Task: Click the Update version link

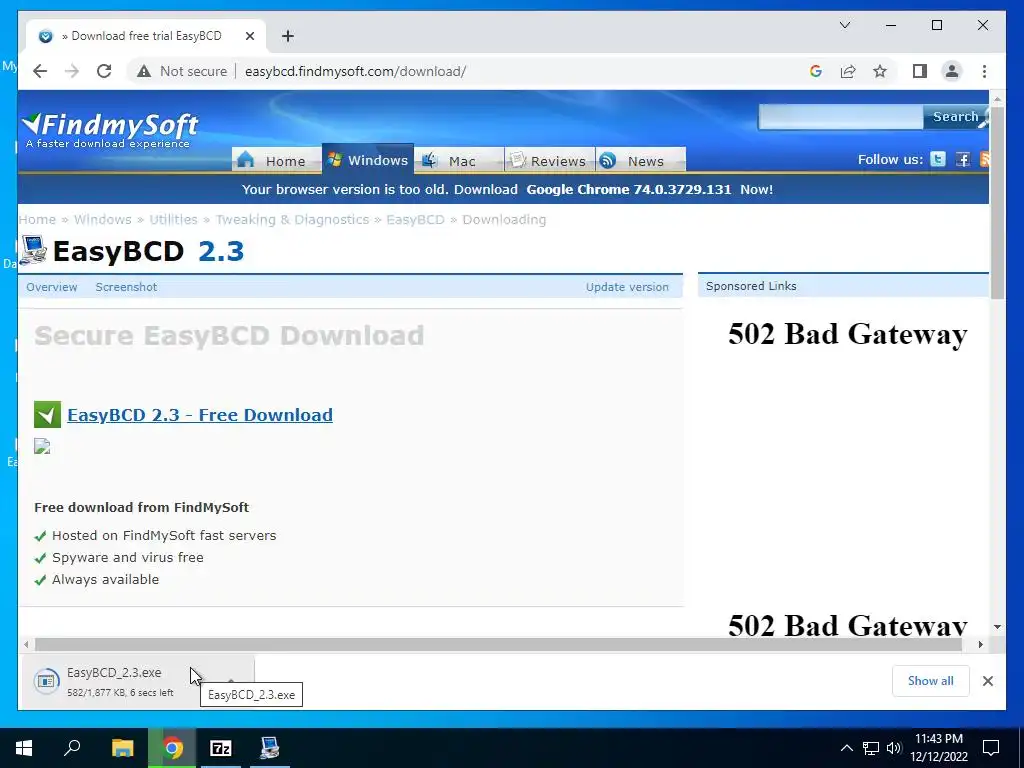Action: 627,287
